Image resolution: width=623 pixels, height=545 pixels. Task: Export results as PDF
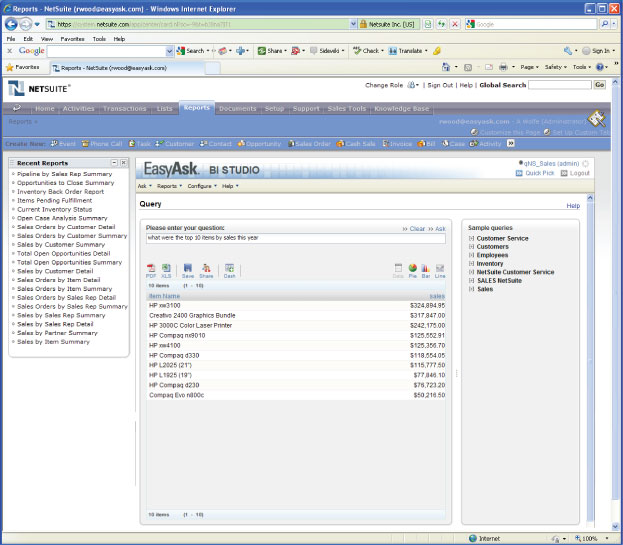coord(151,271)
